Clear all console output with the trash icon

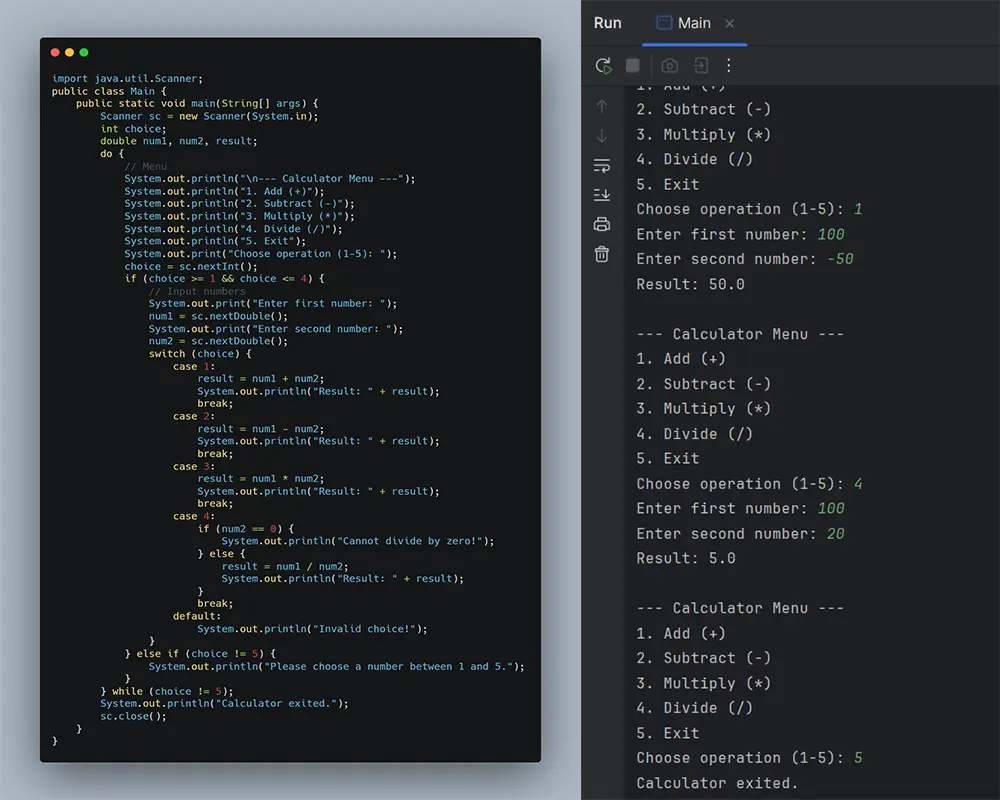coord(601,253)
